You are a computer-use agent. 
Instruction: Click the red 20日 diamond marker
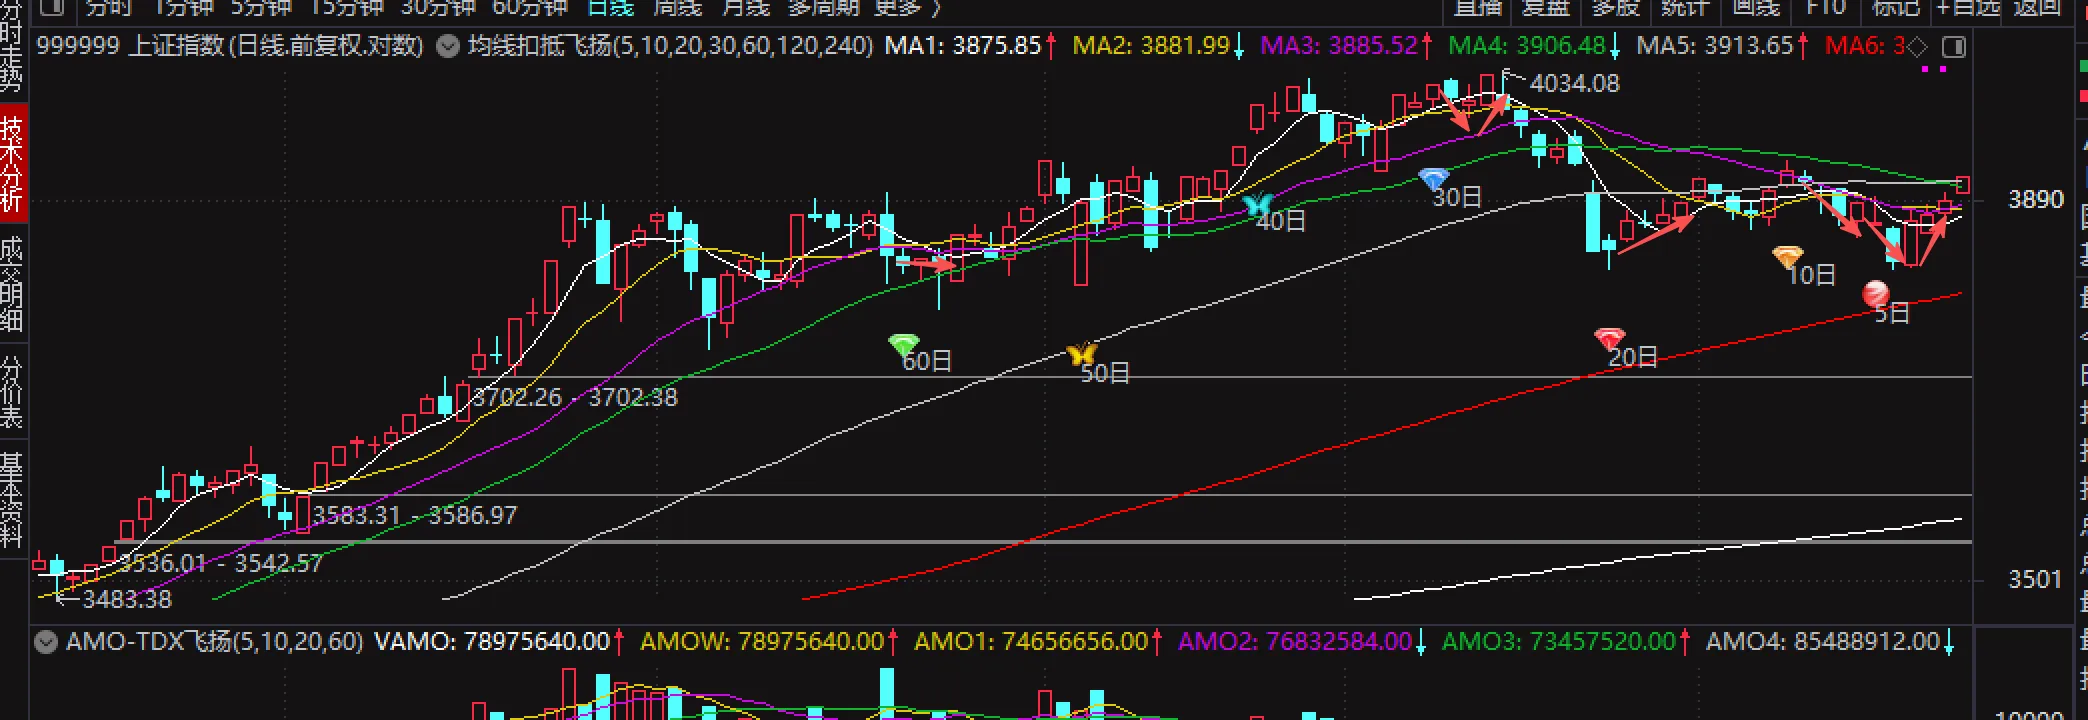pos(1609,338)
